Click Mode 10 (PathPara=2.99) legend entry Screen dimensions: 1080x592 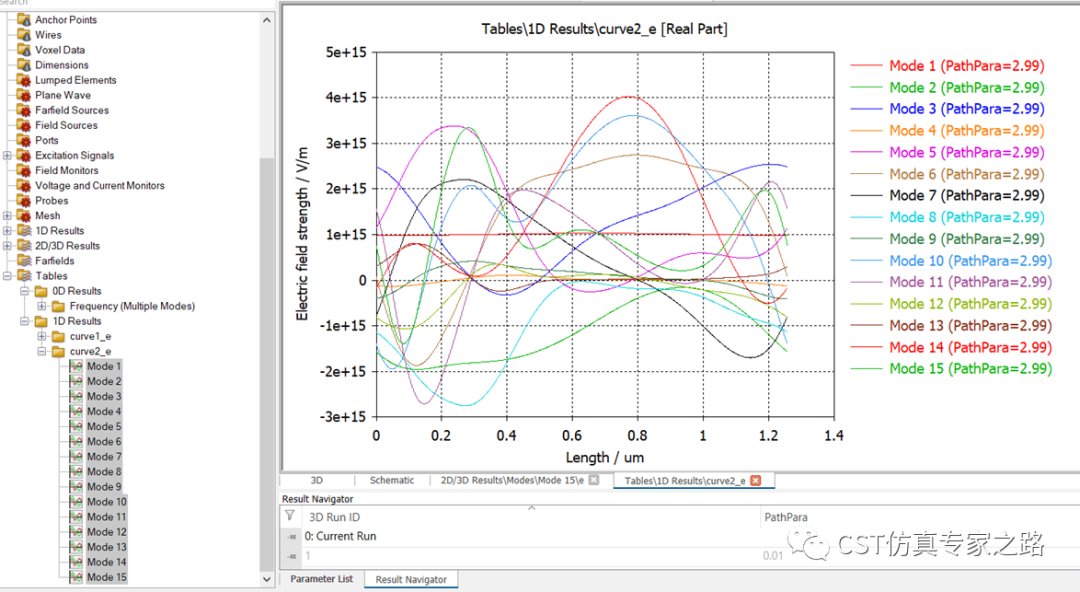[970, 261]
